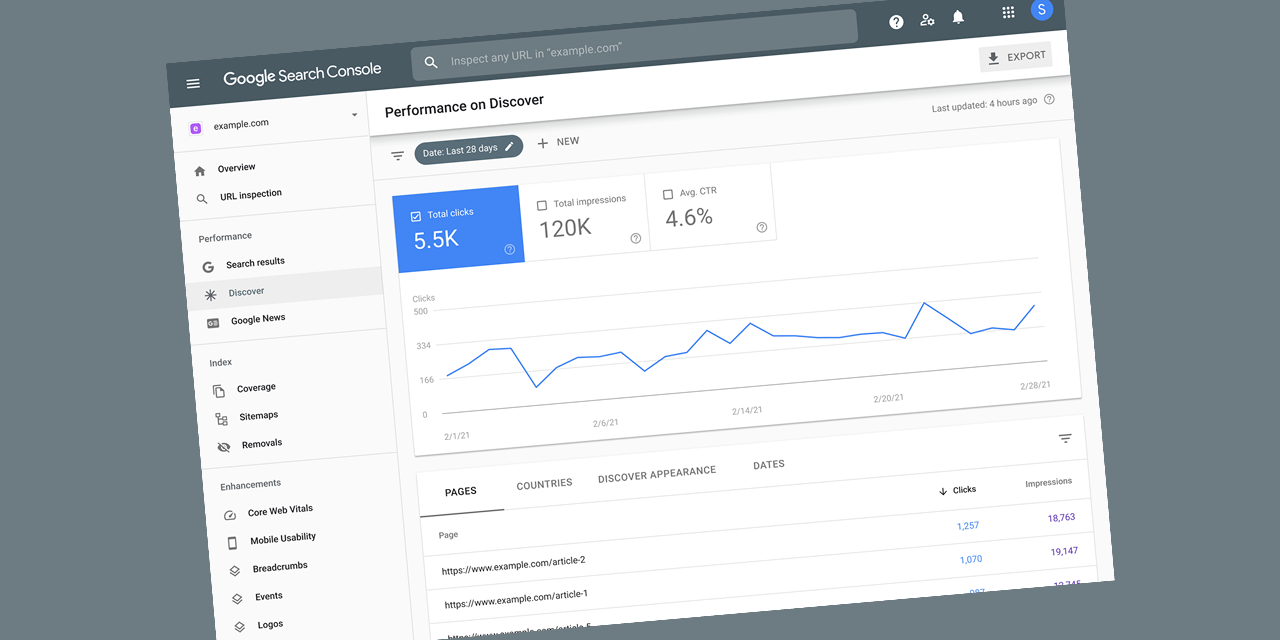The width and height of the screenshot is (1280, 640).
Task: Click the Performance on Discover heading
Action: (x=465, y=104)
